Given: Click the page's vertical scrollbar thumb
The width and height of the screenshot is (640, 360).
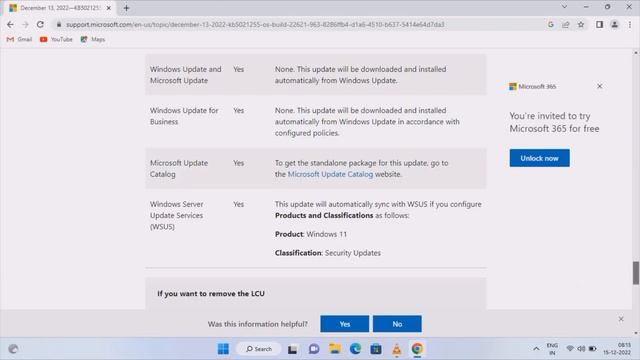Looking at the screenshot, I should click(x=636, y=273).
